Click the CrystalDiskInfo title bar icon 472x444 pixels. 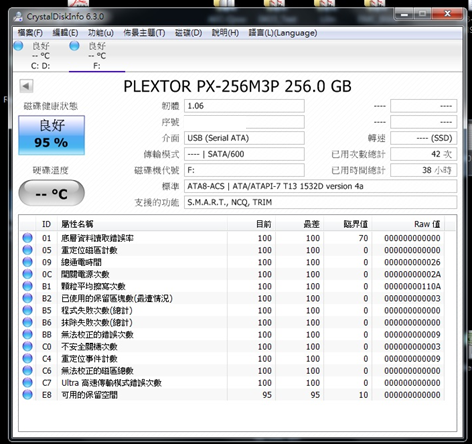(x=18, y=16)
